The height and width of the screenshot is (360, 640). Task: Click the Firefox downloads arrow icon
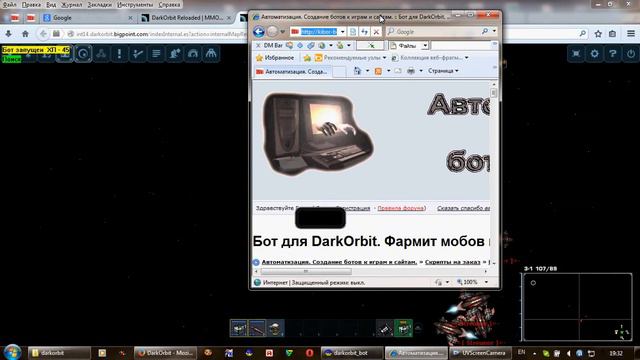tap(8, 34)
